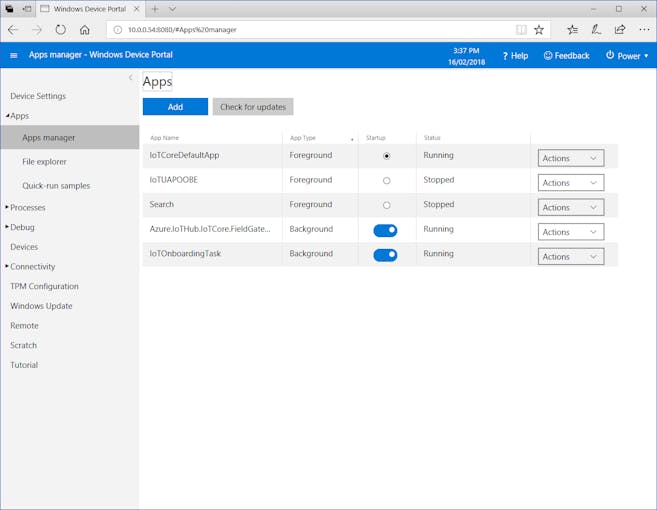Open the reading view icon
657x510 pixels.
tap(521, 30)
